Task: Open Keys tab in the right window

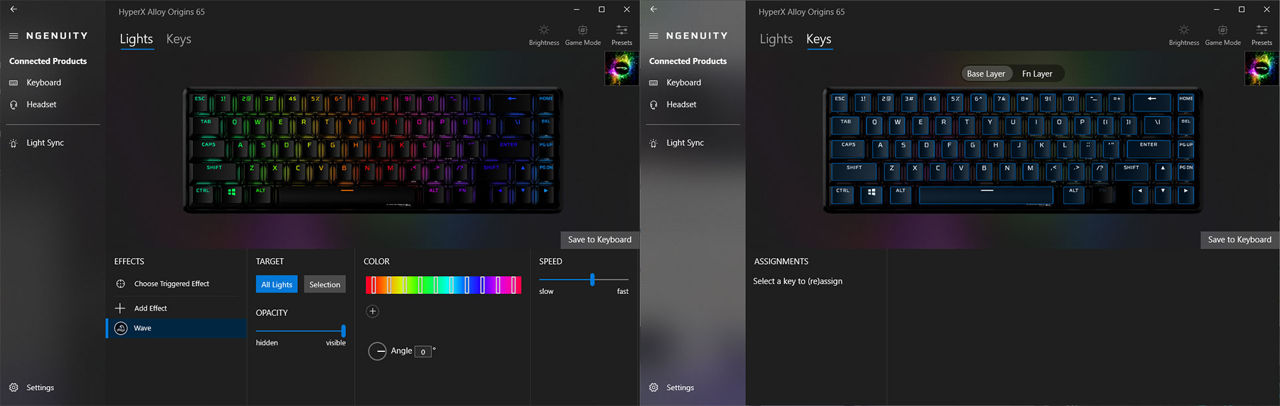Action: pos(819,39)
